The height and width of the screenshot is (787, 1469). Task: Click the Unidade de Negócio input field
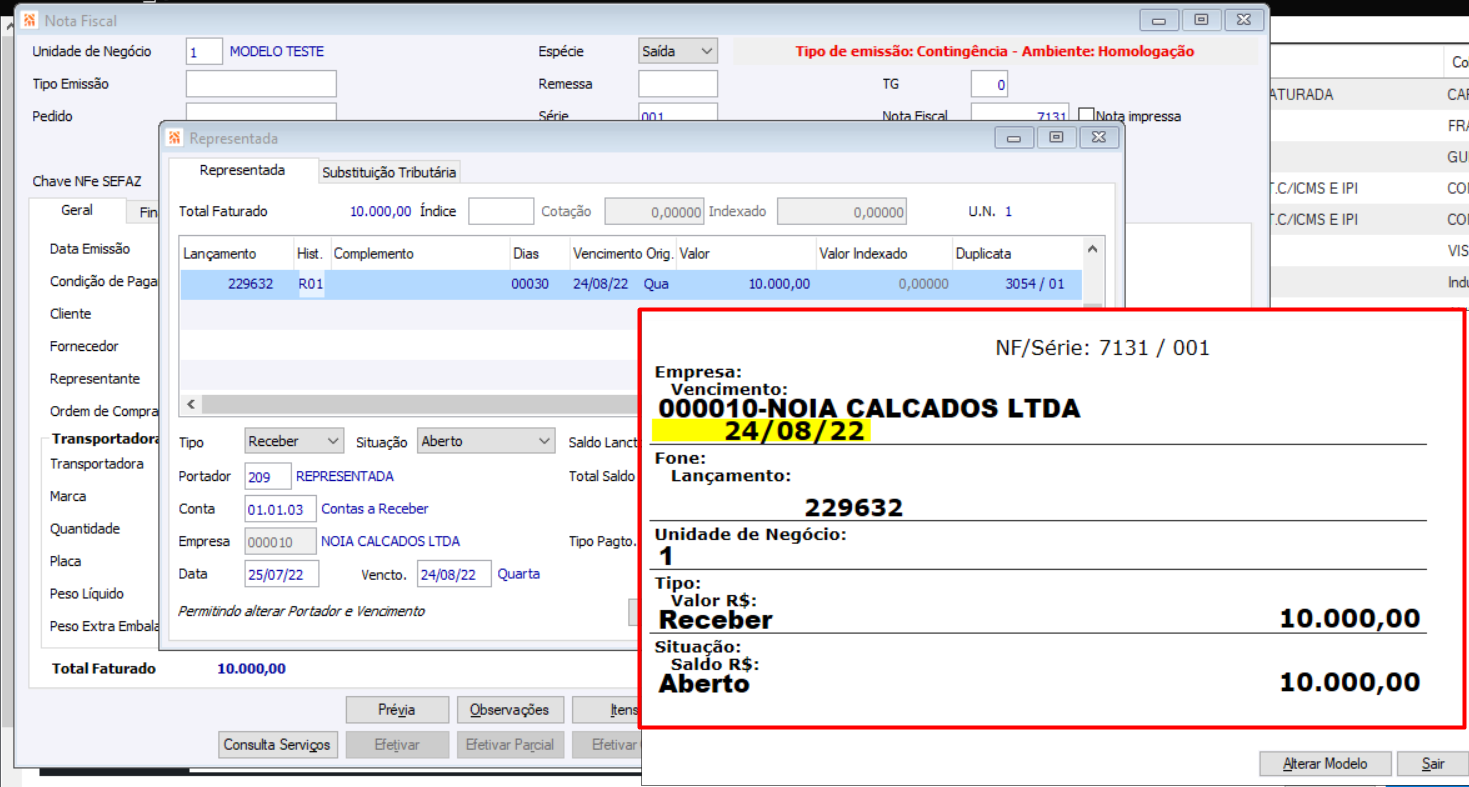point(204,52)
